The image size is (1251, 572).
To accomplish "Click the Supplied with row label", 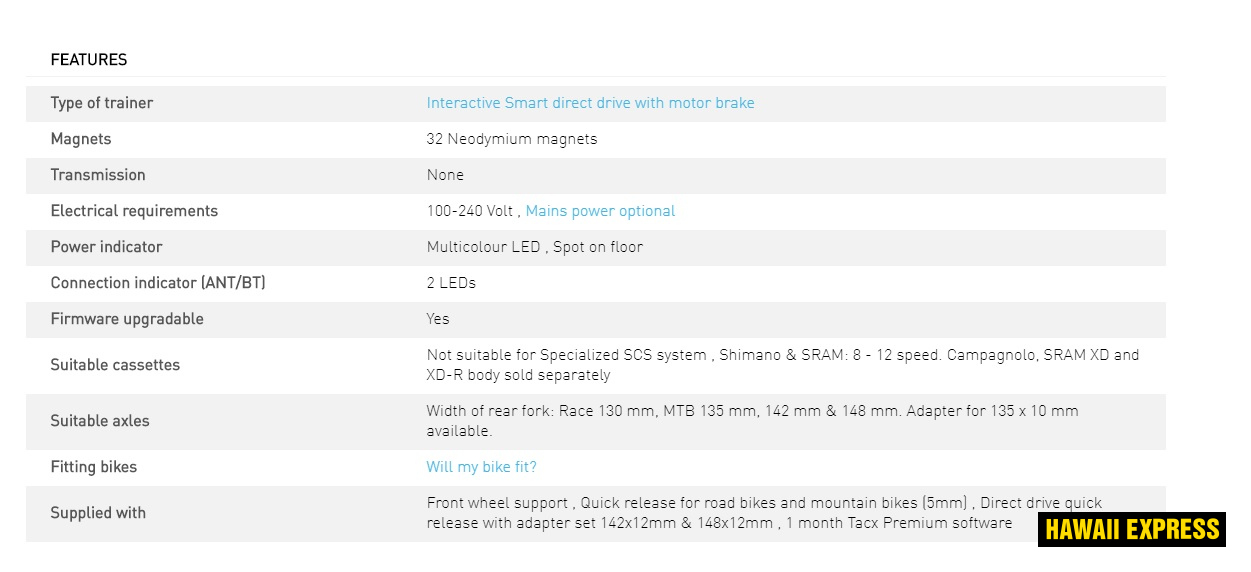I will pos(98,513).
